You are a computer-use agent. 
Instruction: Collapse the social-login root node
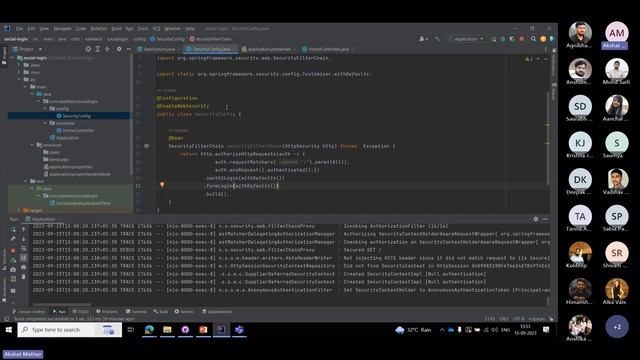click(12, 58)
